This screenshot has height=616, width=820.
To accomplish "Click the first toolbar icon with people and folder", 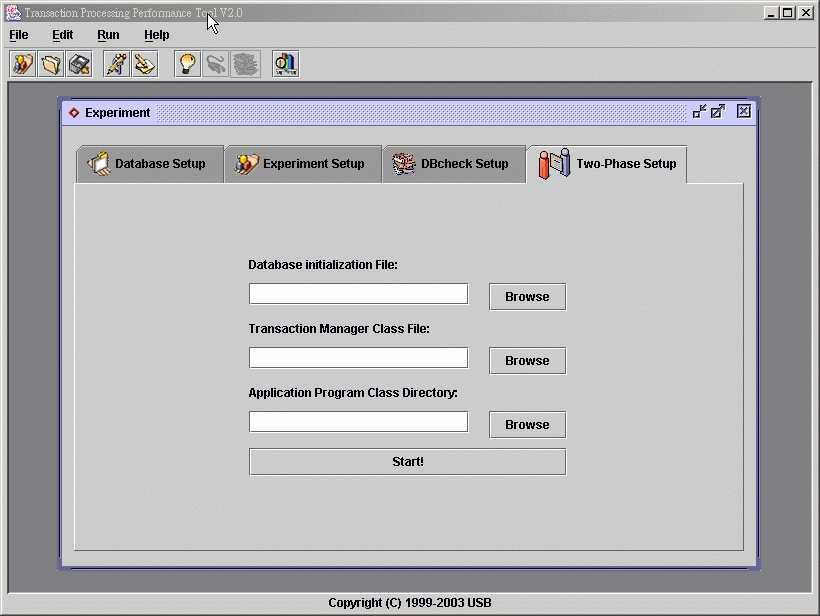I will (23, 64).
